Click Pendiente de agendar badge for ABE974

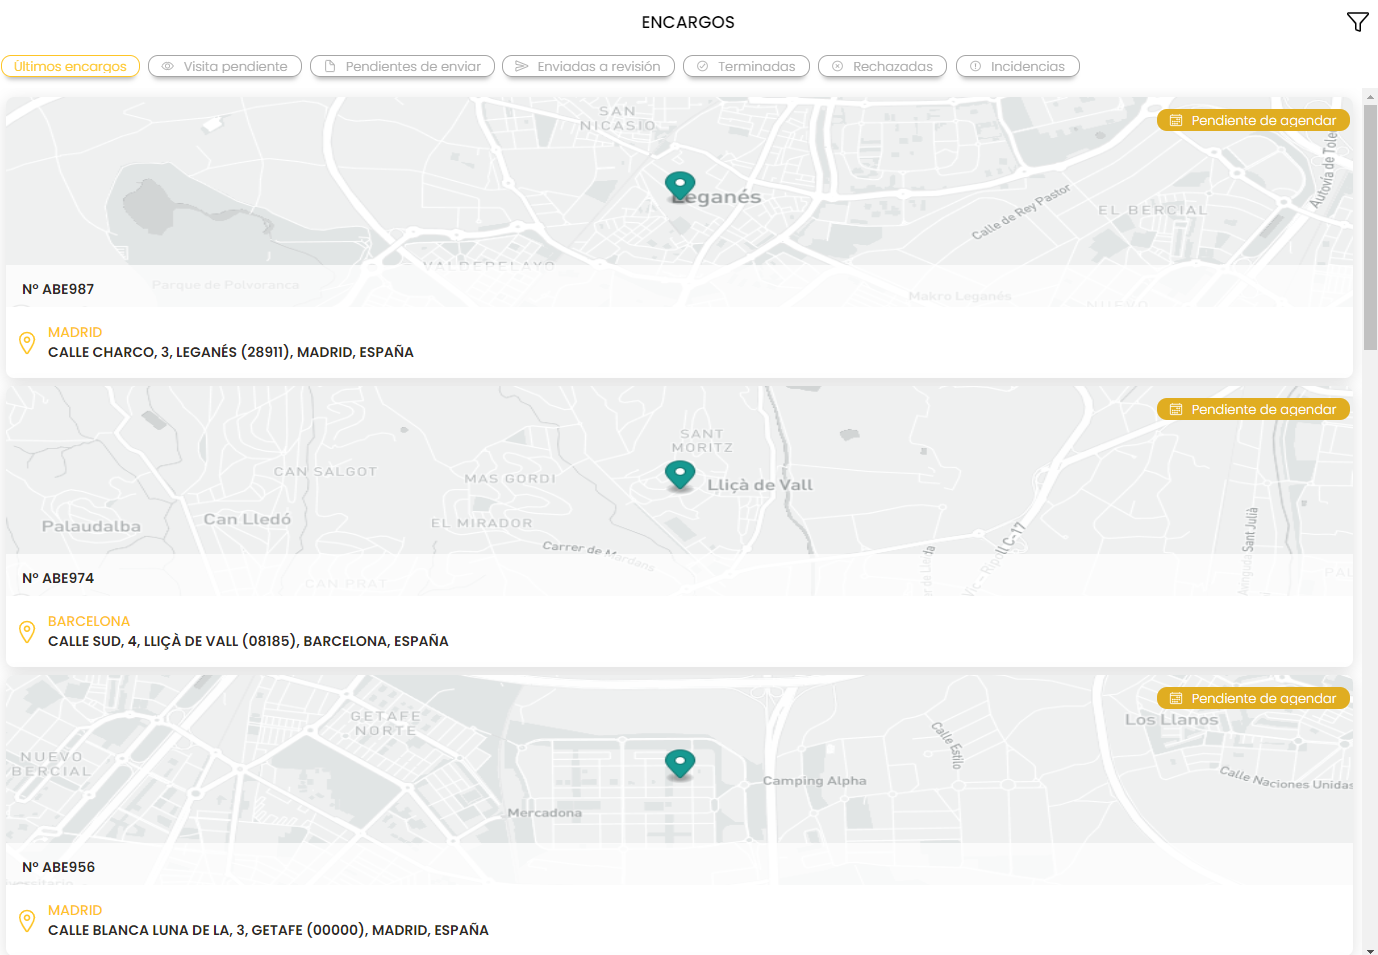pos(1253,409)
